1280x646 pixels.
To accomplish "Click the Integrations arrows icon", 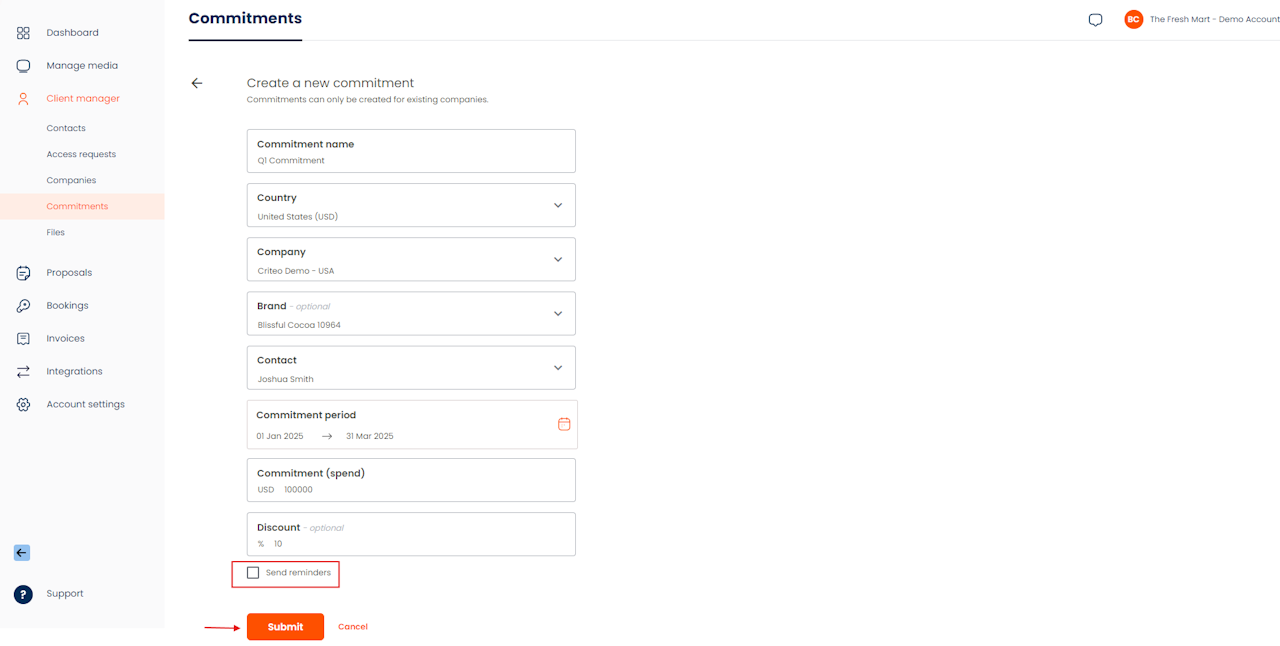I will pyautogui.click(x=23, y=372).
